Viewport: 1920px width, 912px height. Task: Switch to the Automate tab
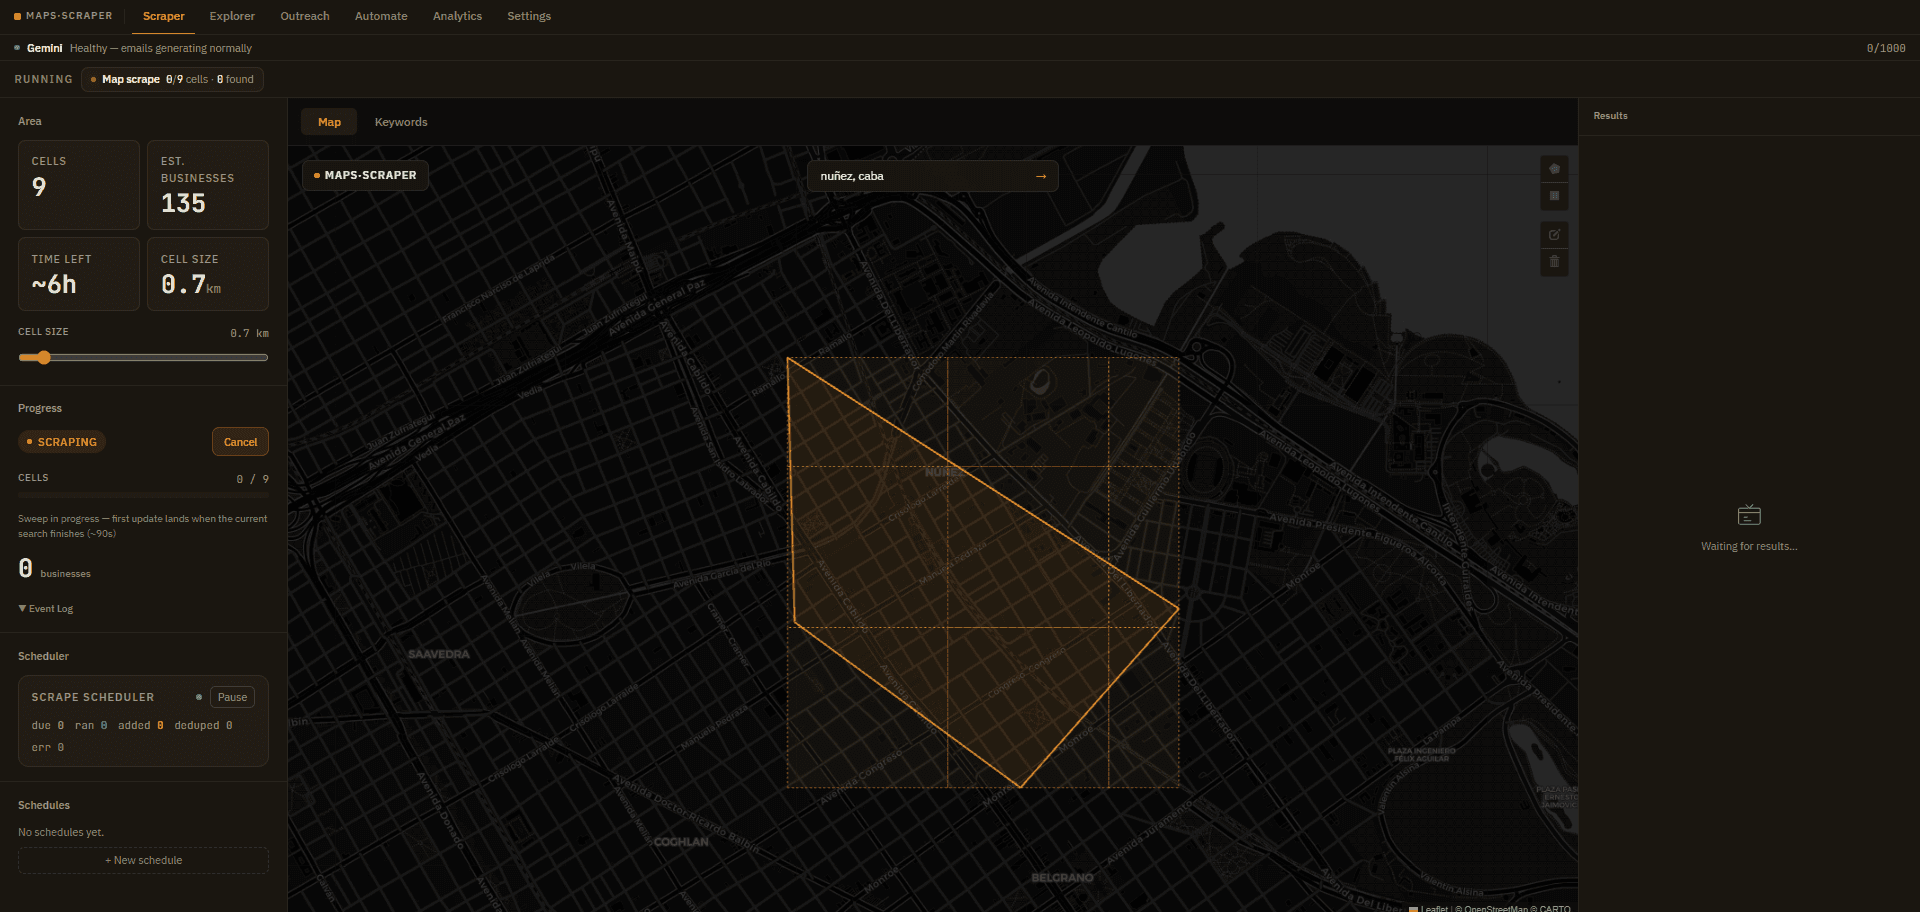tap(381, 16)
